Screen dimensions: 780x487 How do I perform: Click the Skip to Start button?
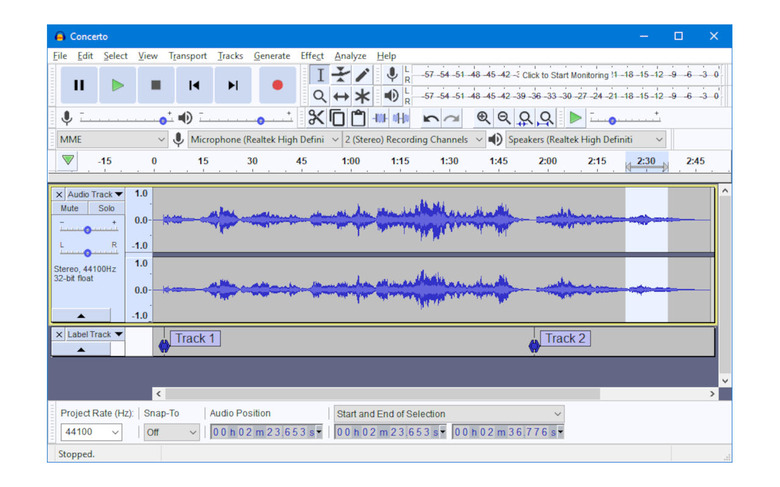(194, 85)
